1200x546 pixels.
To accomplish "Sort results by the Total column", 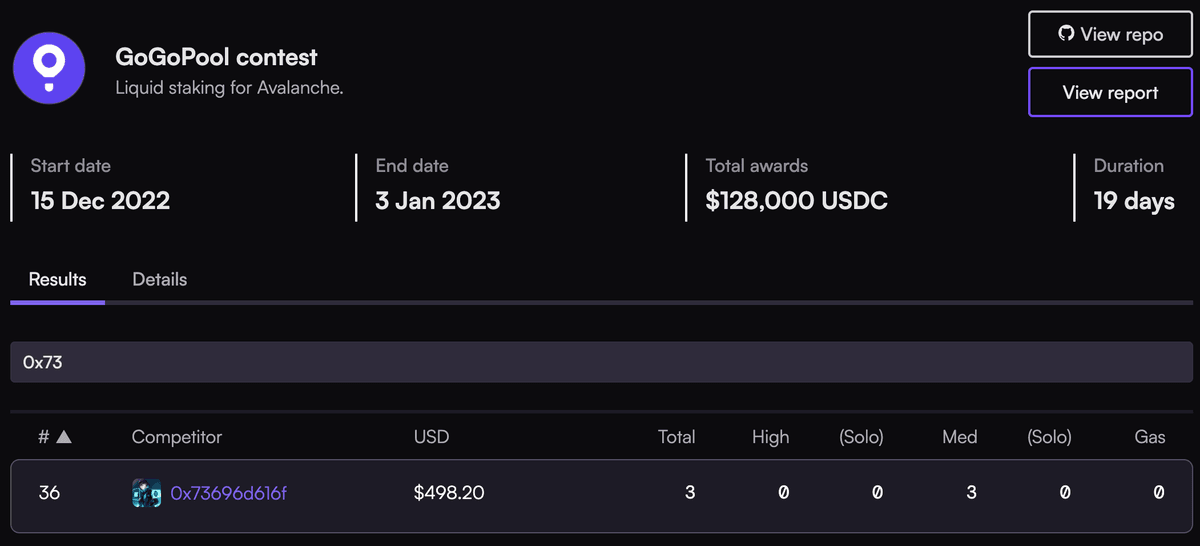I will tap(676, 437).
